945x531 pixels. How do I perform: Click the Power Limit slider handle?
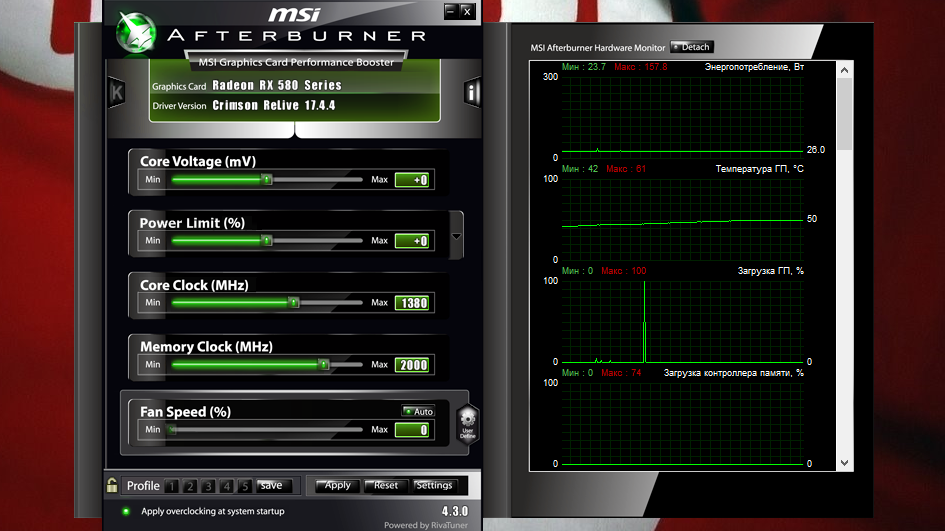tap(266, 240)
